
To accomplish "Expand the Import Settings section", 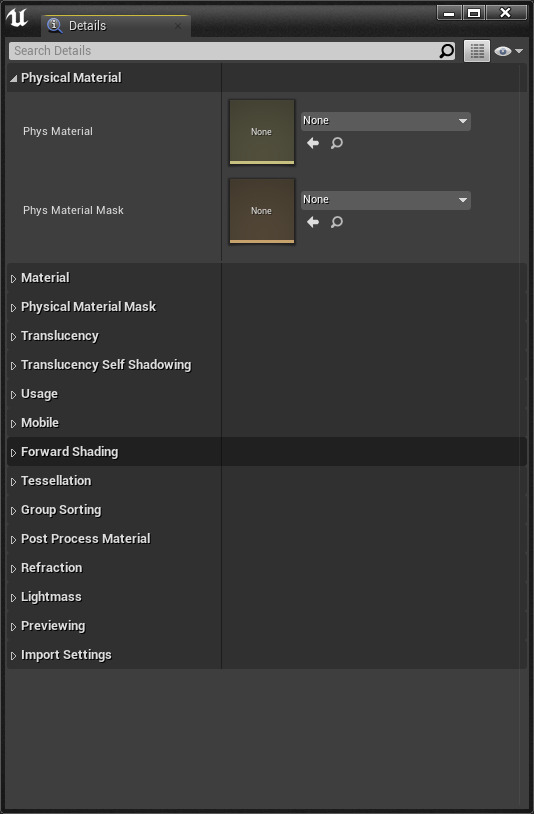I will click(x=13, y=656).
